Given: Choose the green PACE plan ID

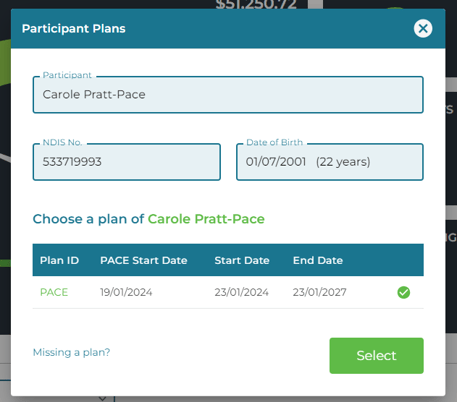Looking at the screenshot, I should coord(54,292).
